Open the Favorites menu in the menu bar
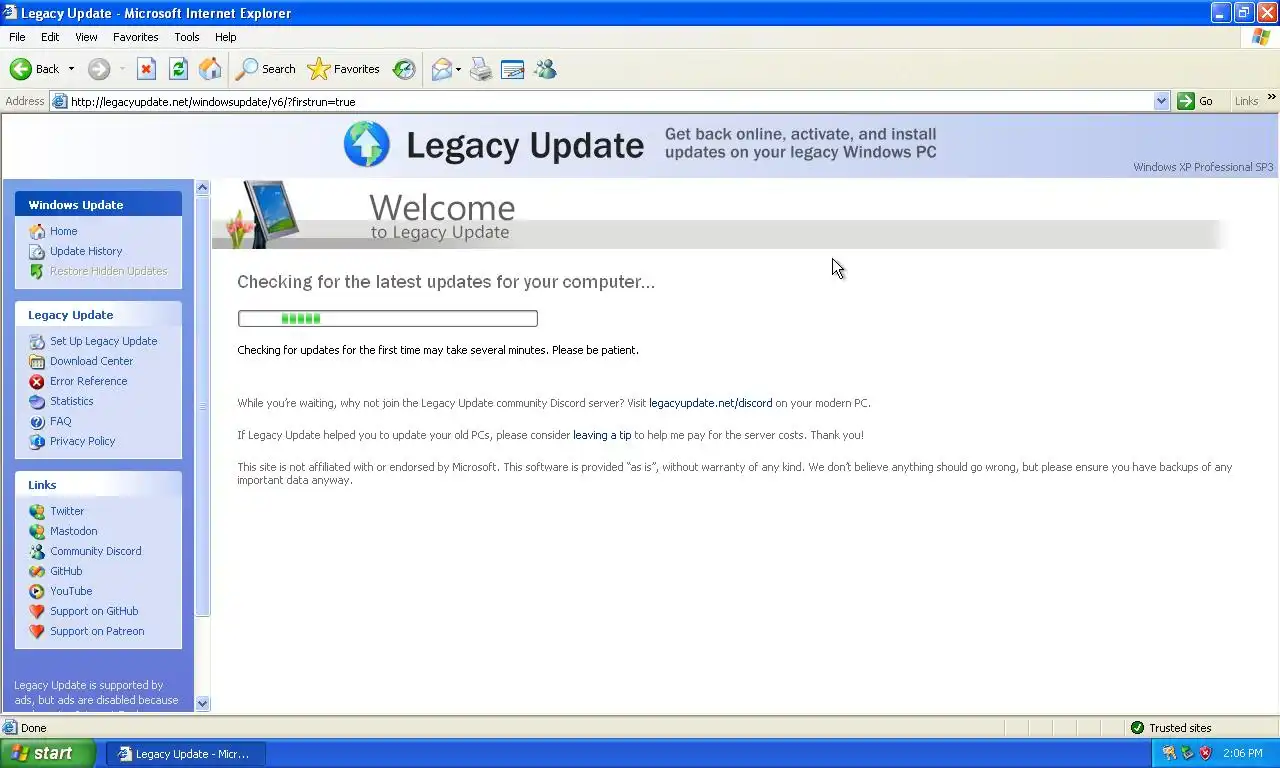Image resolution: width=1280 pixels, height=768 pixels. tap(135, 37)
